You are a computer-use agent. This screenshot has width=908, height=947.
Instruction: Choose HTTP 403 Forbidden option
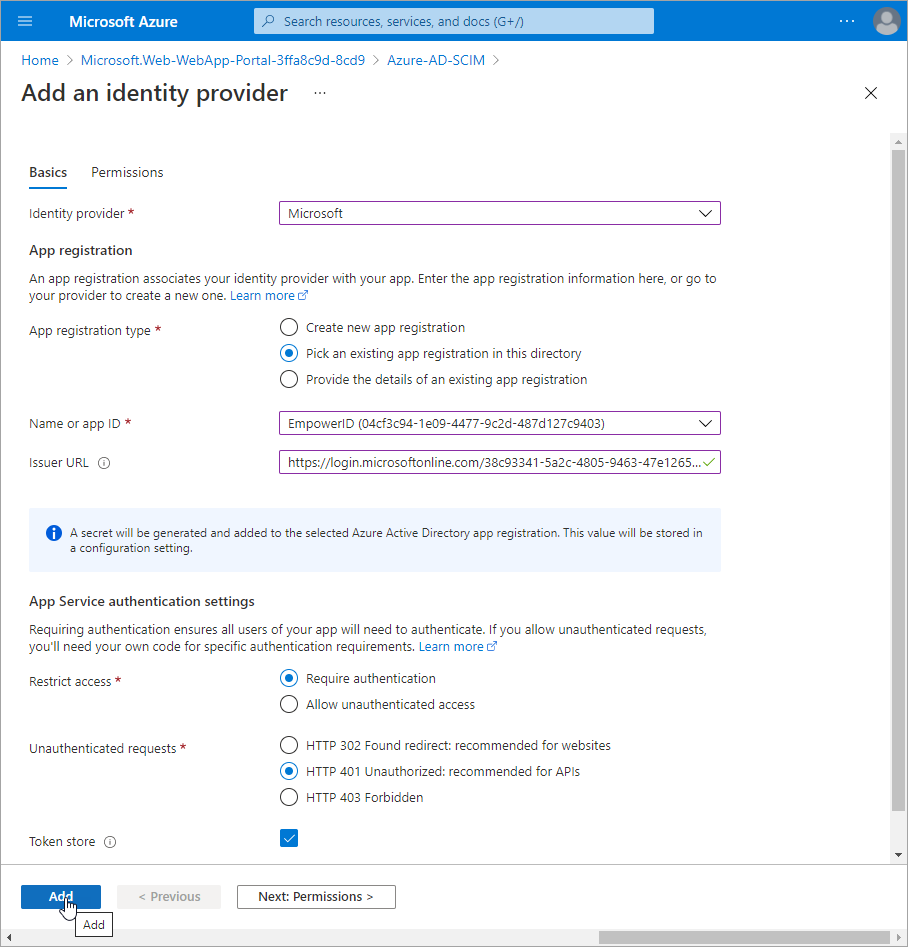point(289,797)
